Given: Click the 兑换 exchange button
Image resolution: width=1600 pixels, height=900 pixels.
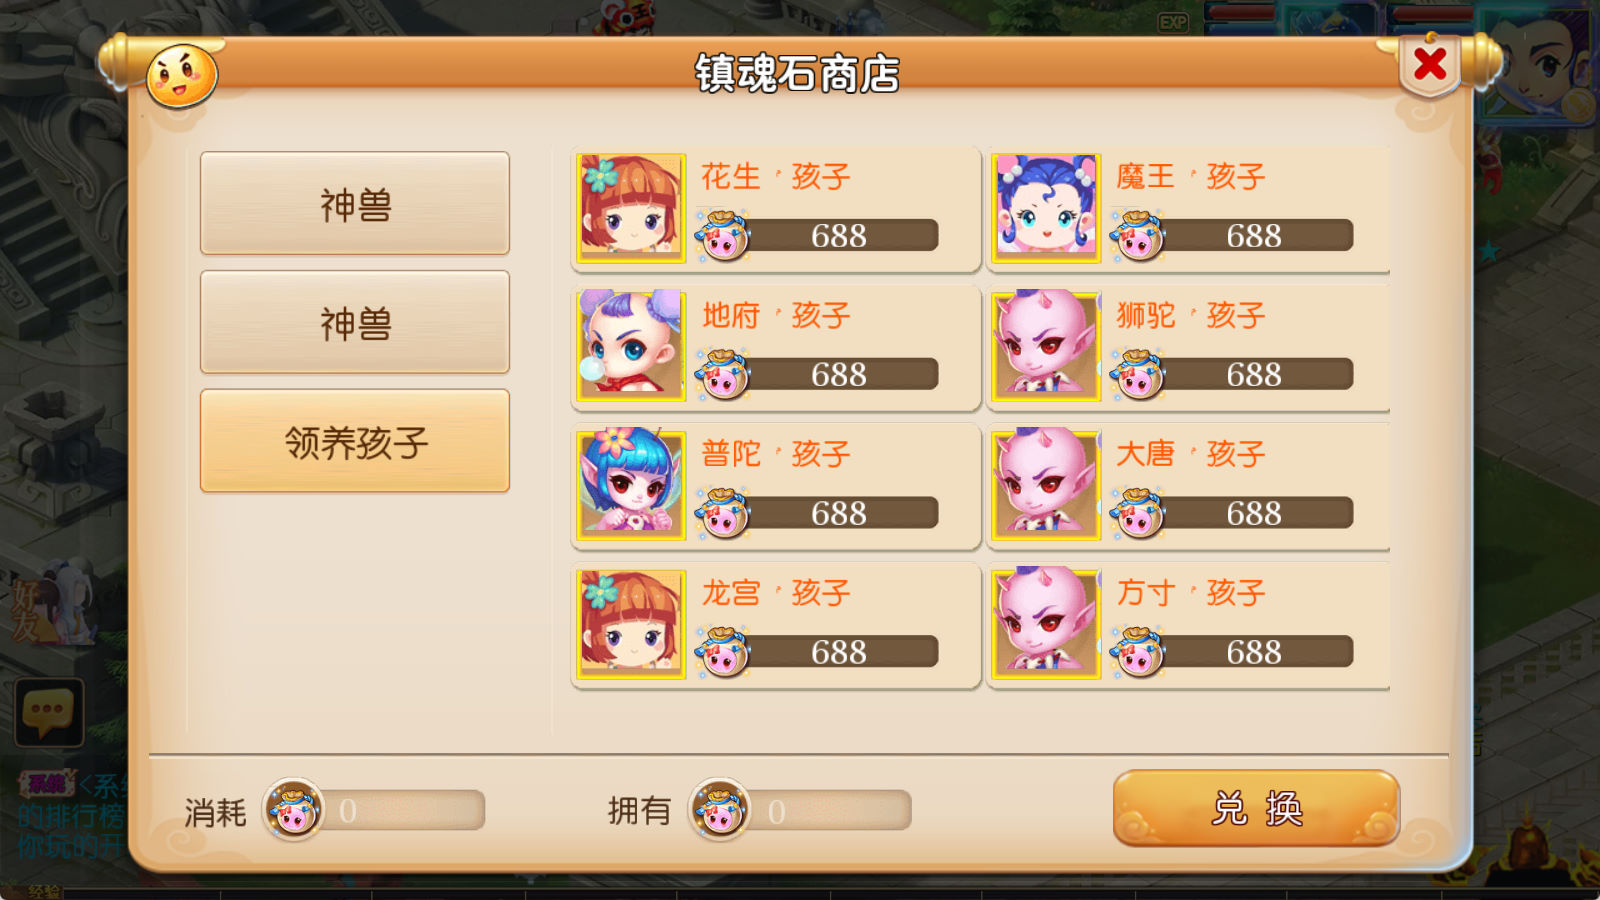Looking at the screenshot, I should pos(1256,808).
